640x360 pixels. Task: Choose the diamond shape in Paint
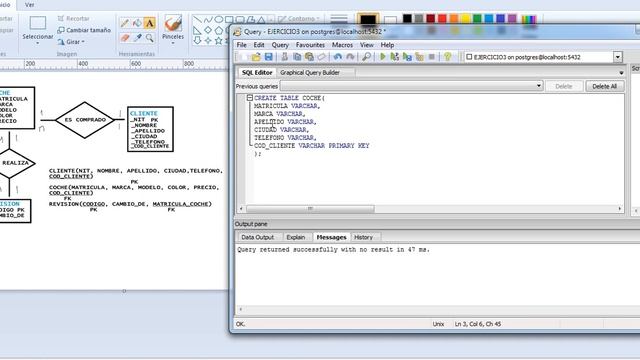(208, 30)
